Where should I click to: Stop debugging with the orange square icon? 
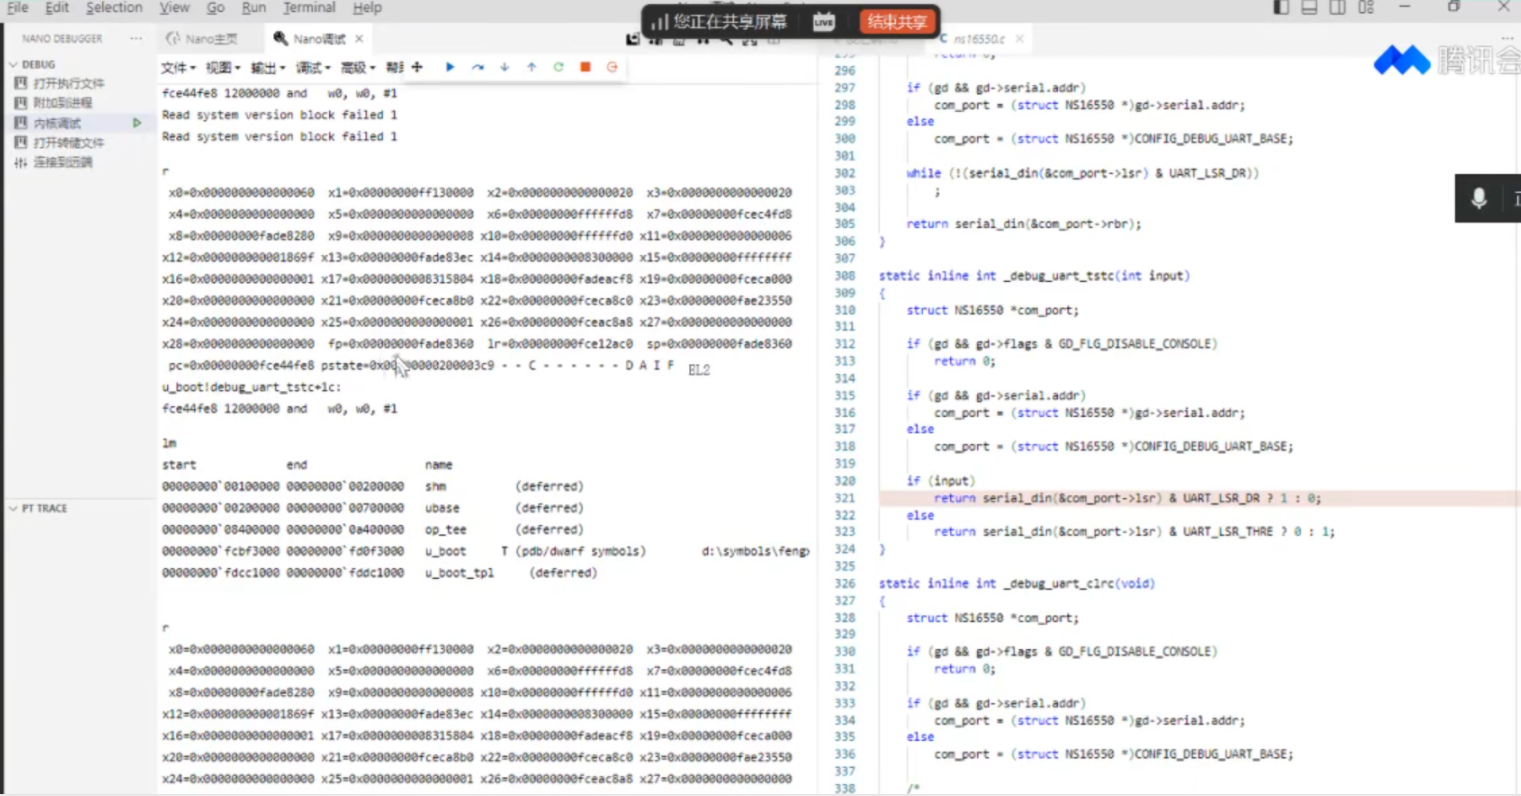585,67
